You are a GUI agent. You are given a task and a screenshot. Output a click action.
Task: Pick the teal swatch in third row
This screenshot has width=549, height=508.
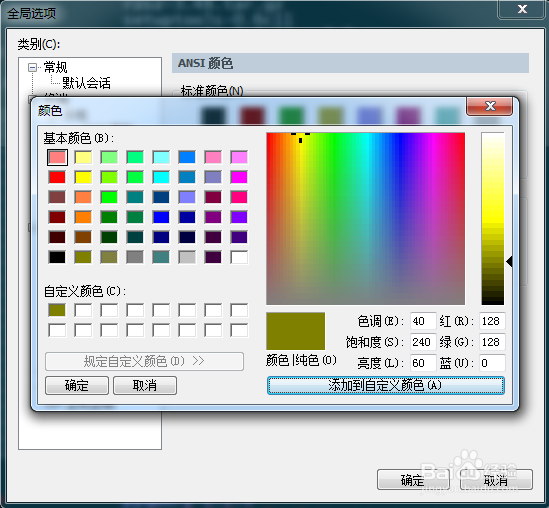click(x=135, y=197)
